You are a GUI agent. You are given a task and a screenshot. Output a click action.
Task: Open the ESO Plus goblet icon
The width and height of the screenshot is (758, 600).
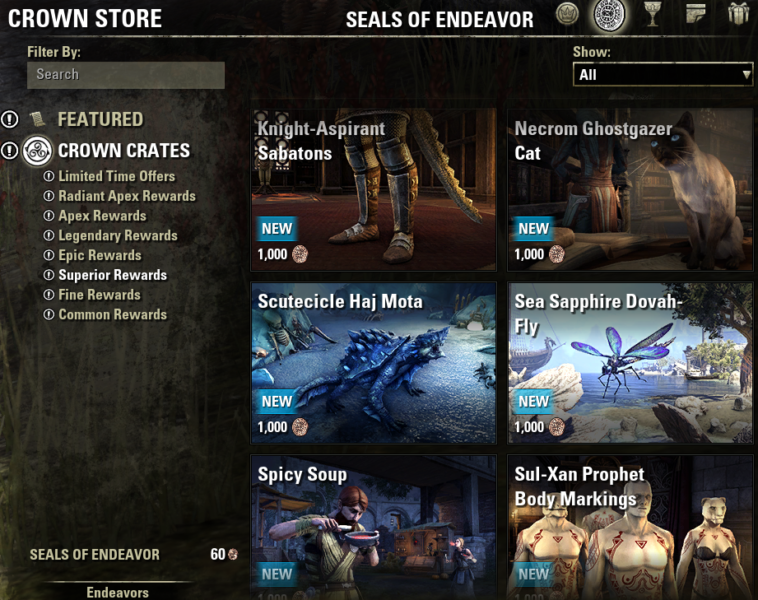point(652,14)
